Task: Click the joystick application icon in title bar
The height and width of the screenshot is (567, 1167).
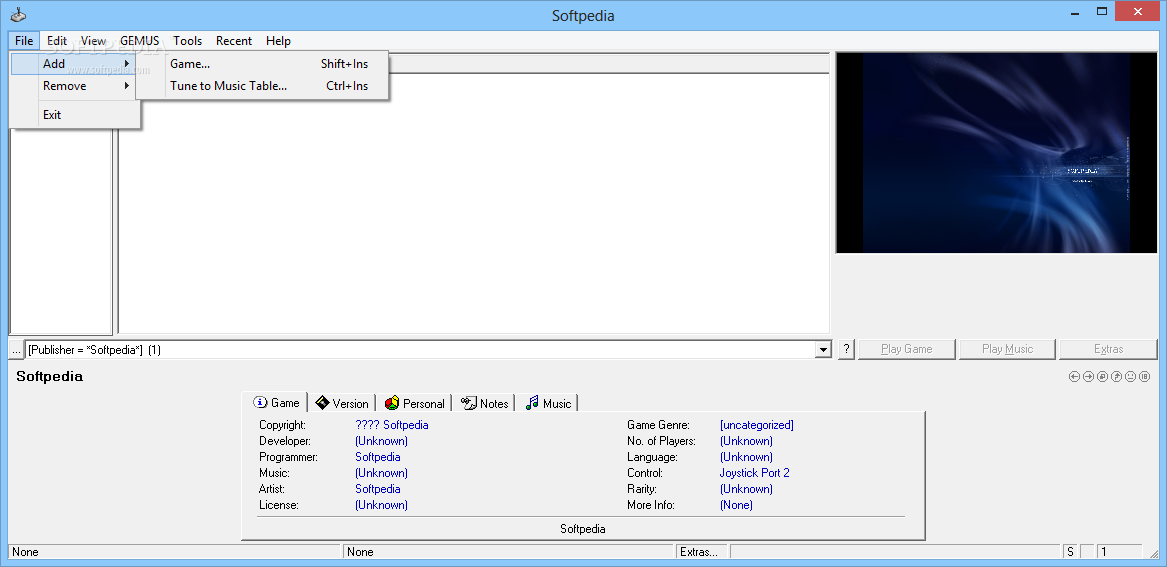Action: 18,14
